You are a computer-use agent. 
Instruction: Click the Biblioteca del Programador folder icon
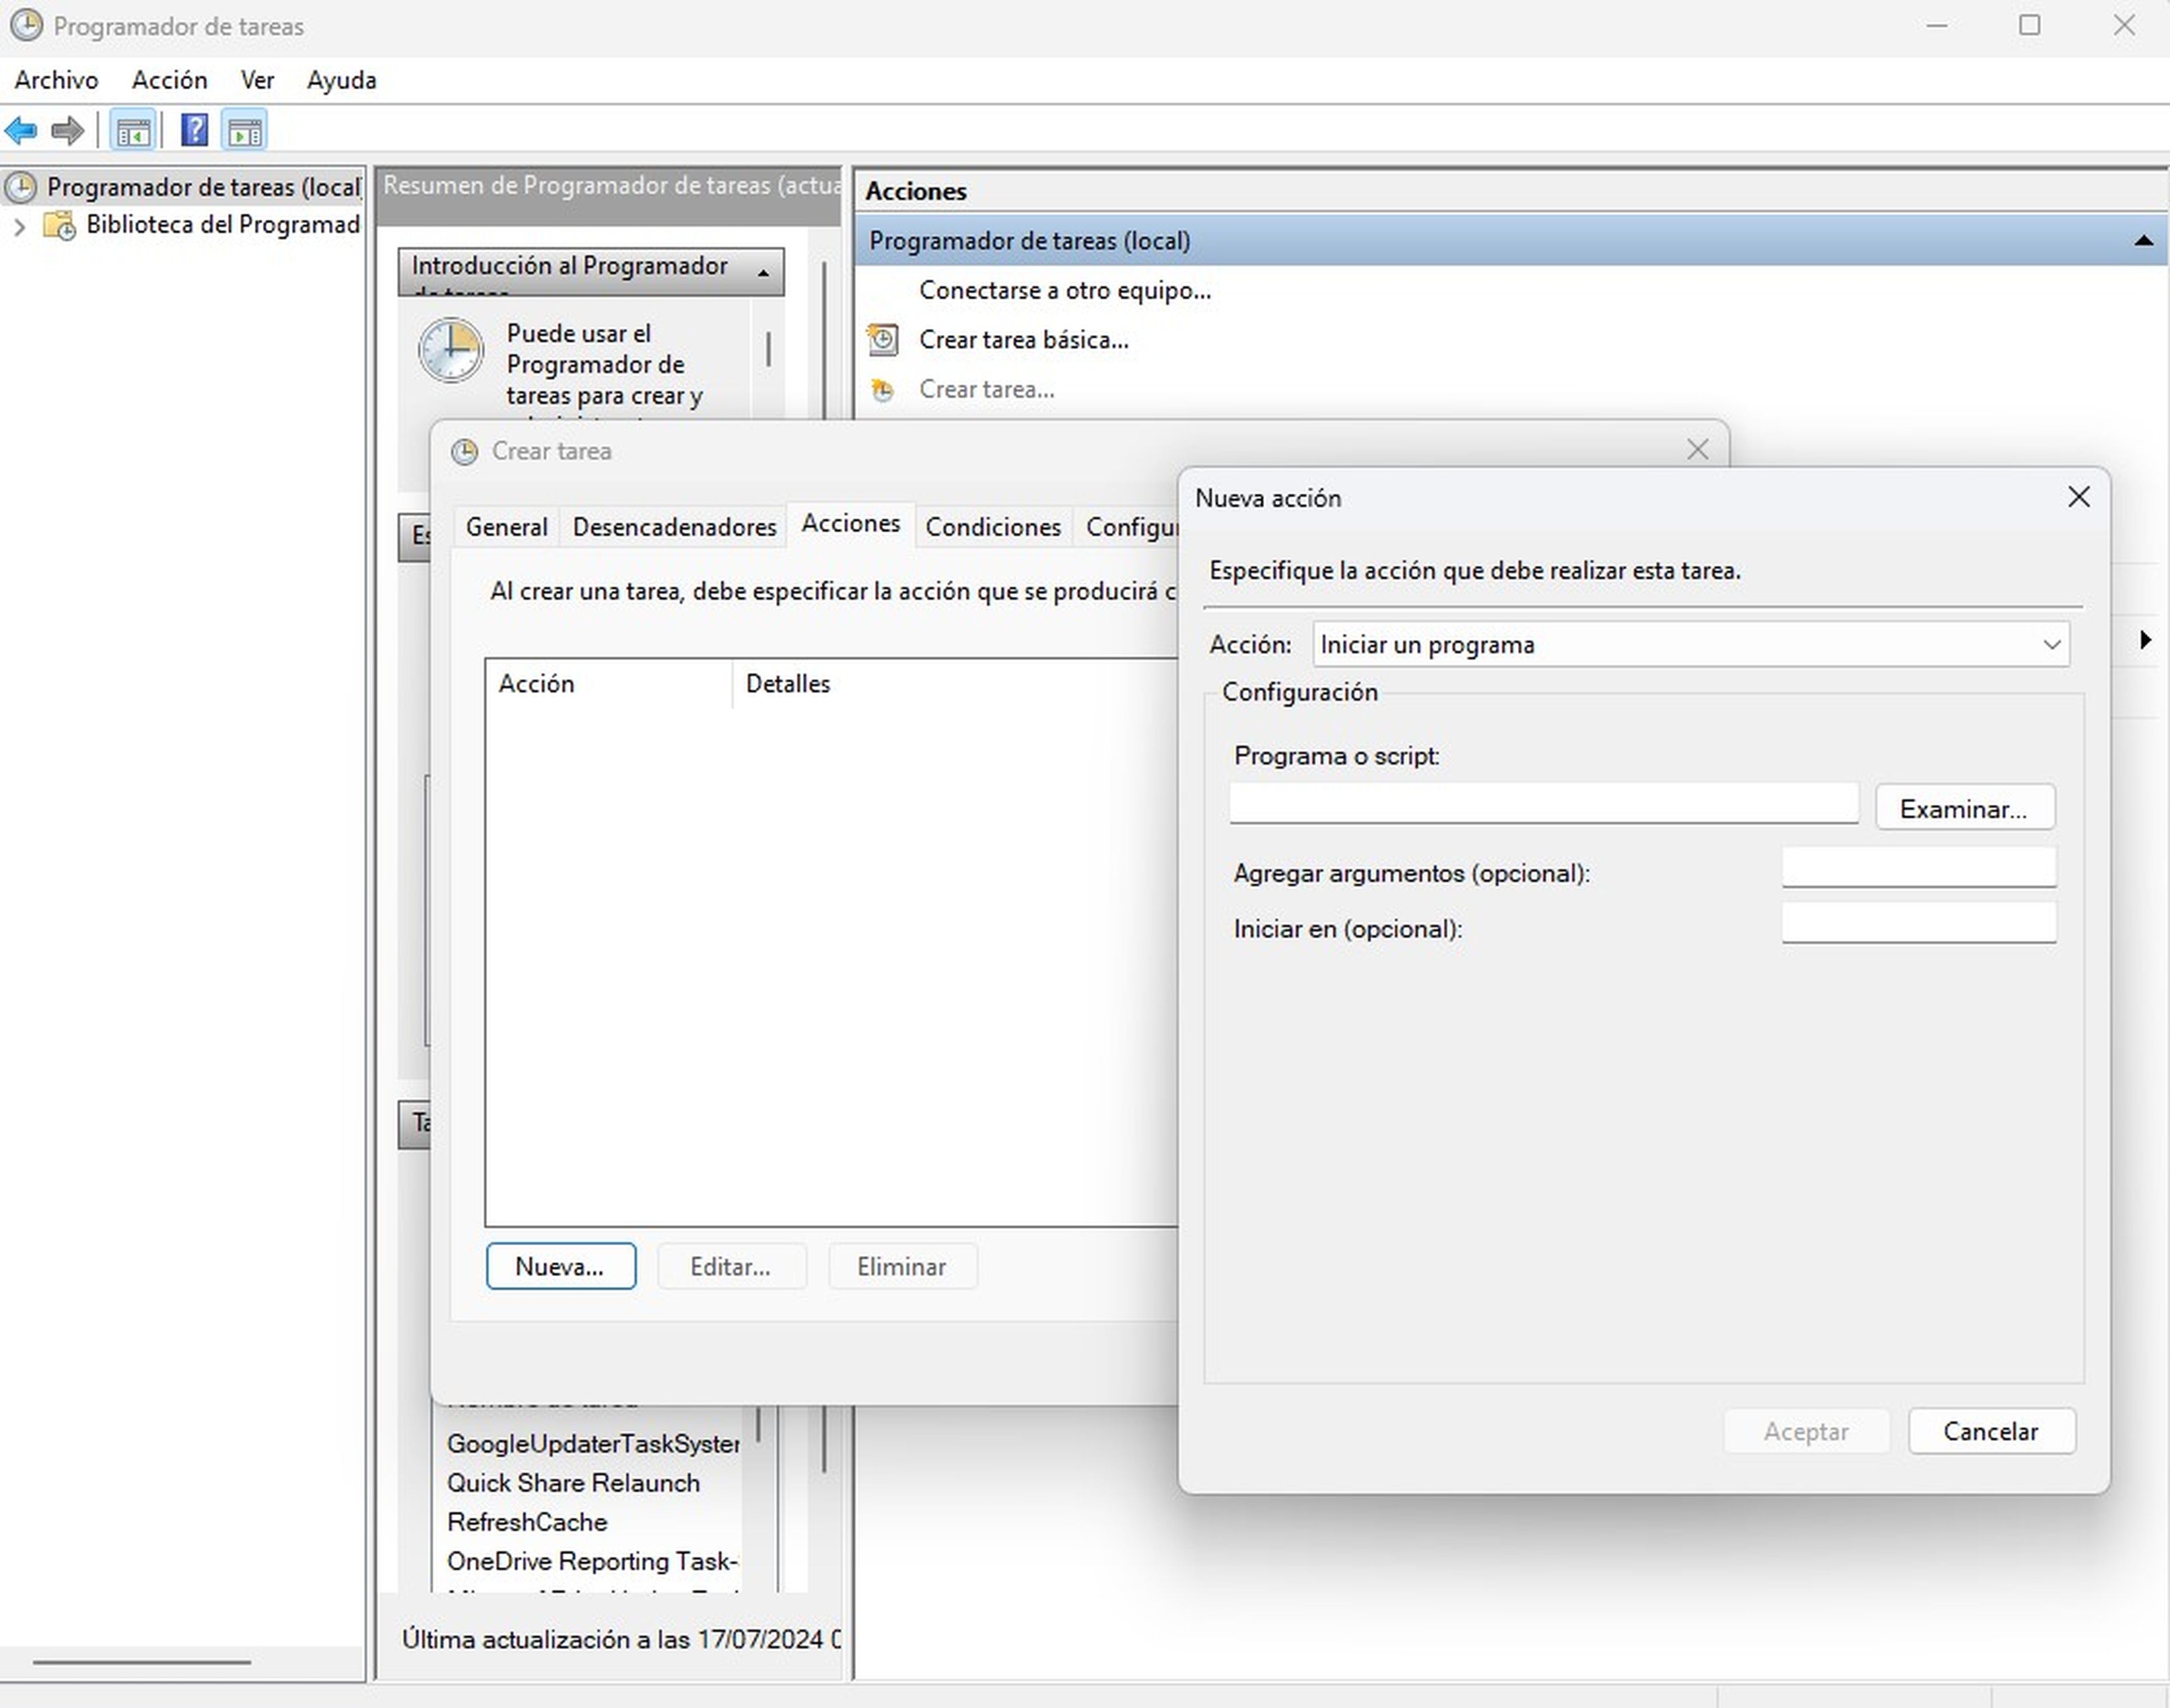pyautogui.click(x=59, y=226)
